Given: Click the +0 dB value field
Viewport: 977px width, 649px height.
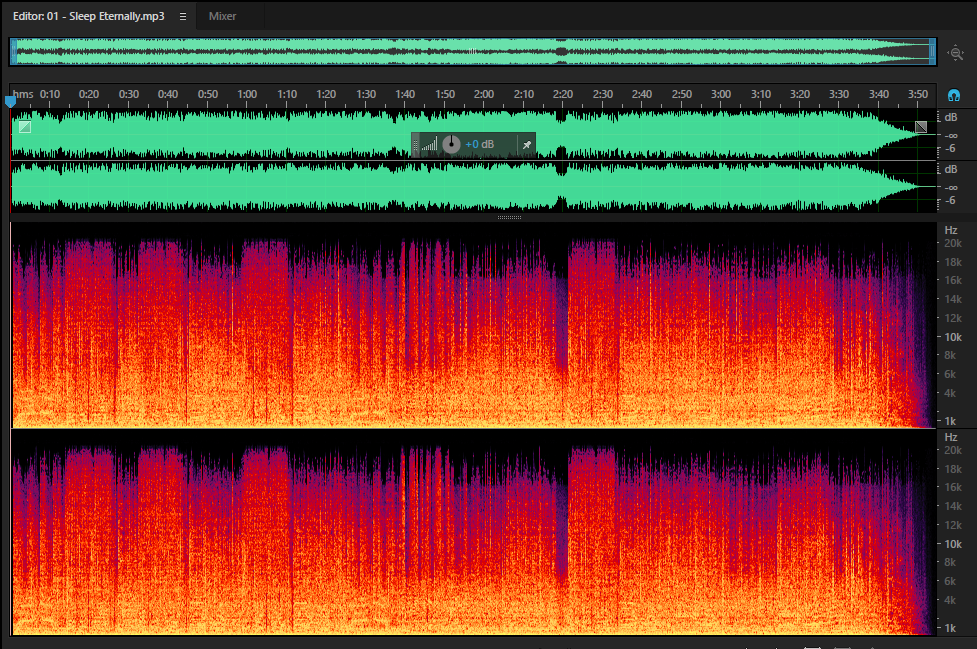Looking at the screenshot, I should (480, 144).
